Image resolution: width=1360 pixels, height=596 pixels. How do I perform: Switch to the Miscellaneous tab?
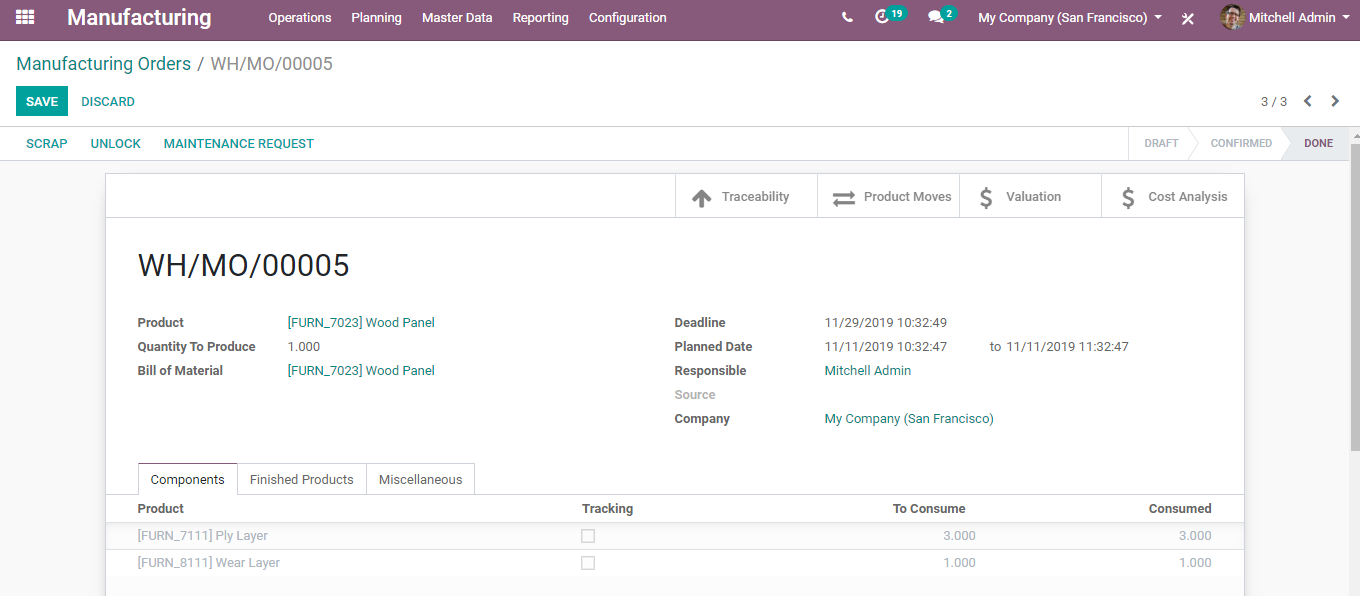click(x=420, y=479)
